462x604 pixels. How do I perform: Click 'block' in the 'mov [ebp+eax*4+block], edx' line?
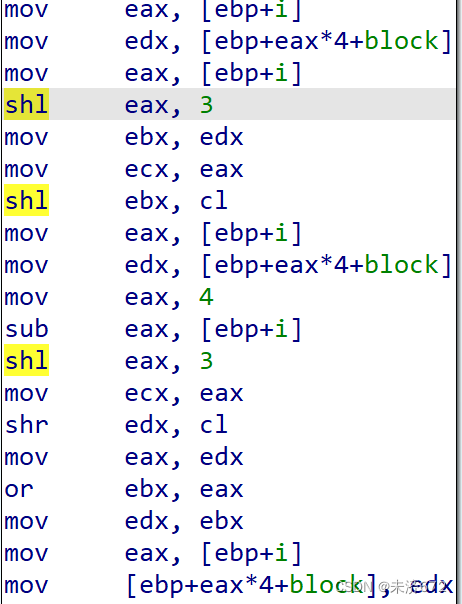click(326, 584)
